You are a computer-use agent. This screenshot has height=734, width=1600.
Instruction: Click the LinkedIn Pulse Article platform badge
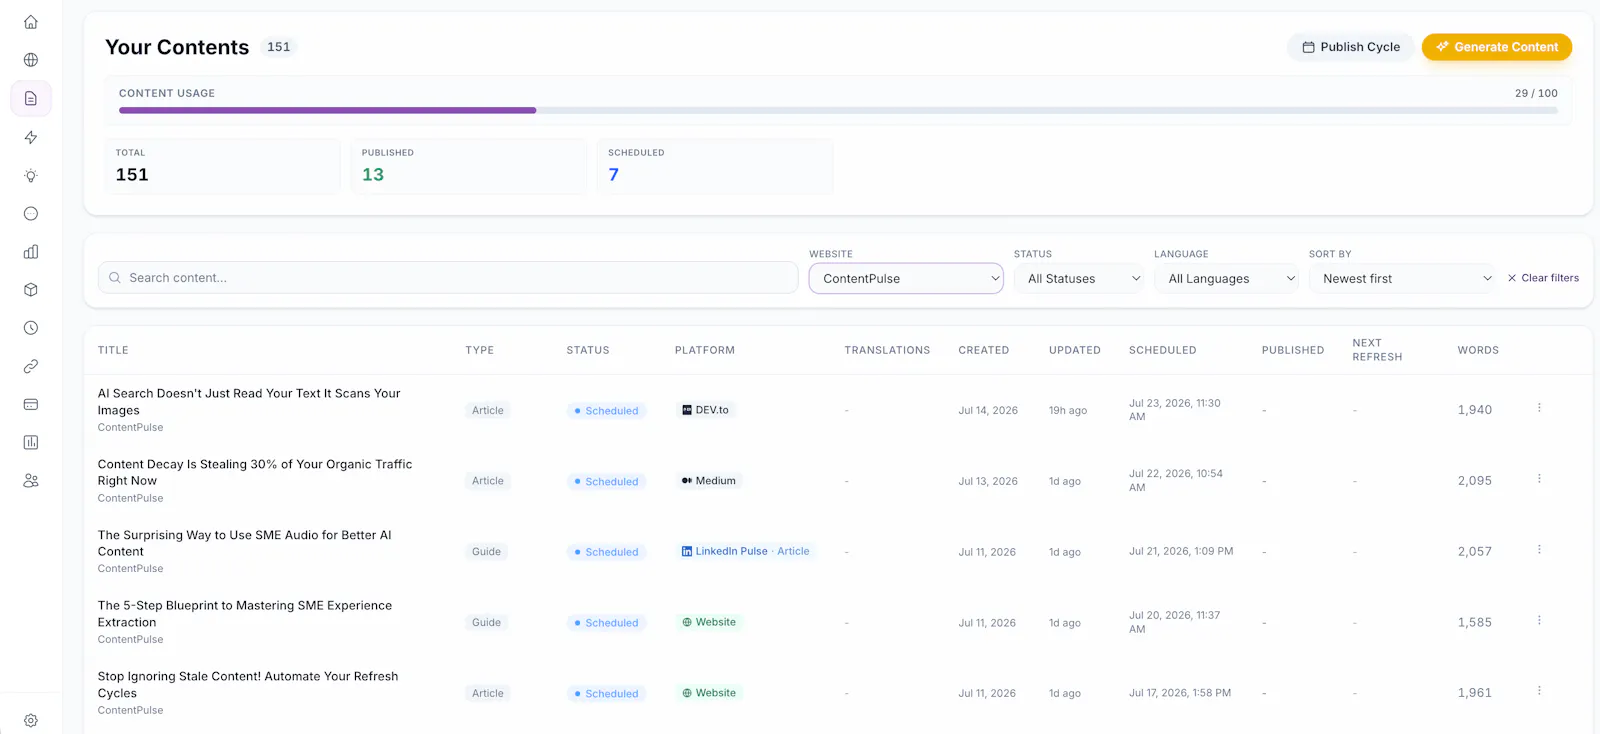[746, 551]
